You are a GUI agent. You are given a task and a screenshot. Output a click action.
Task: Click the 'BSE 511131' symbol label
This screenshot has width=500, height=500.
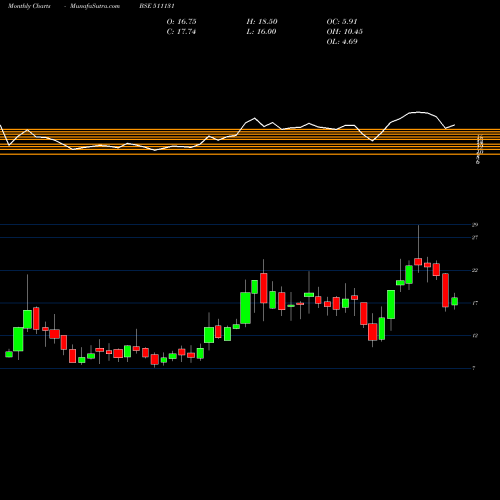tap(157, 6)
